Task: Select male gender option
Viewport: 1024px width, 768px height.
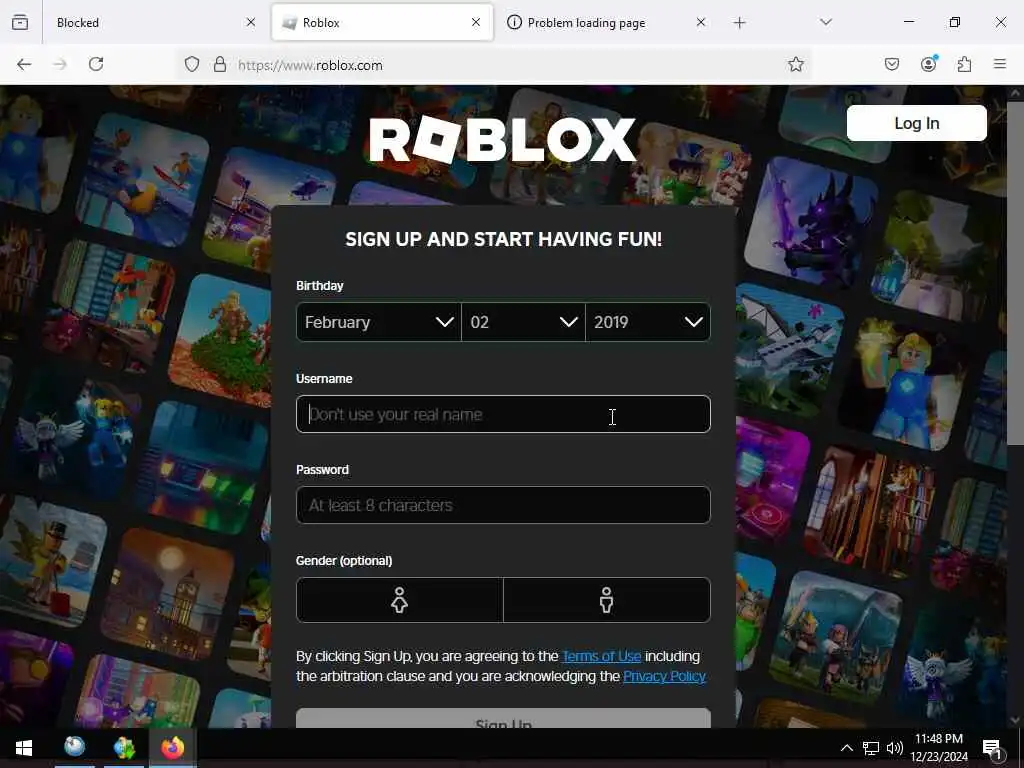Action: 607,600
